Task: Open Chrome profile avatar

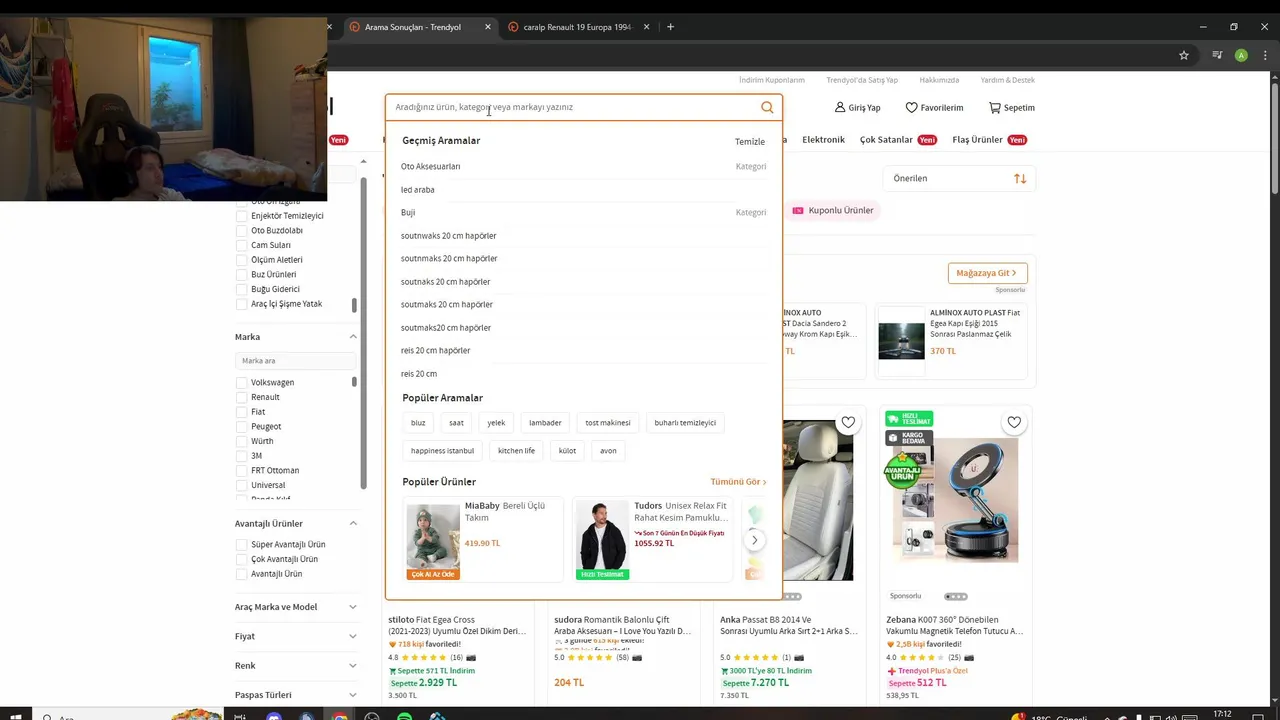Action: (1241, 55)
